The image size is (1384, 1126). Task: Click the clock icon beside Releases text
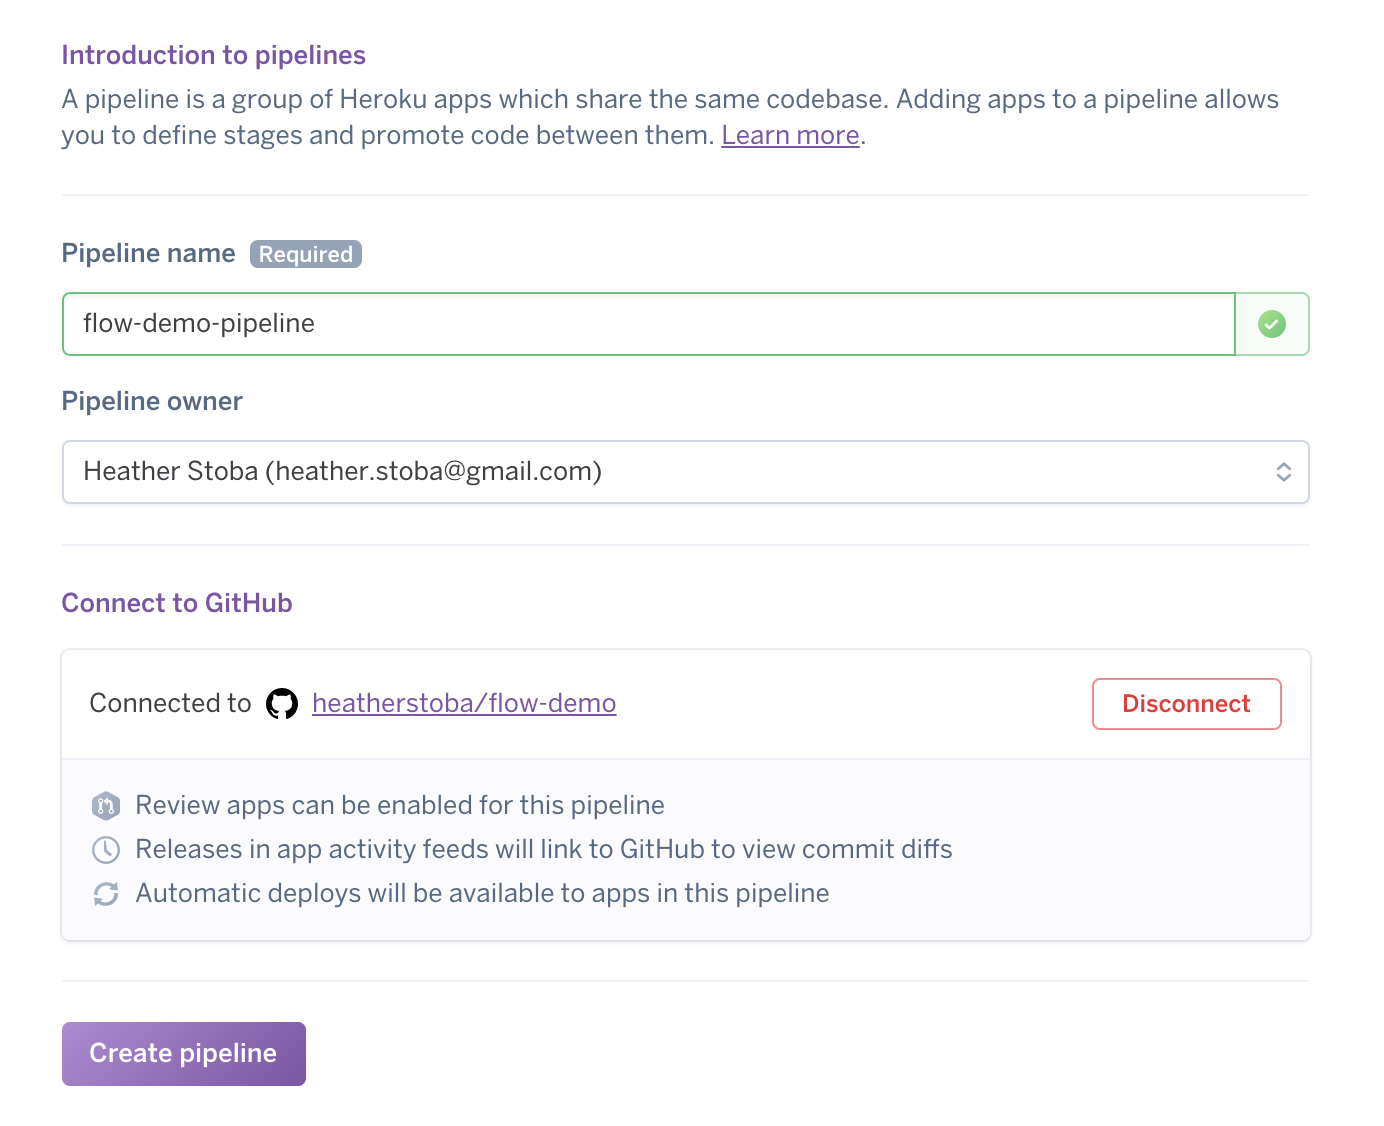106,850
